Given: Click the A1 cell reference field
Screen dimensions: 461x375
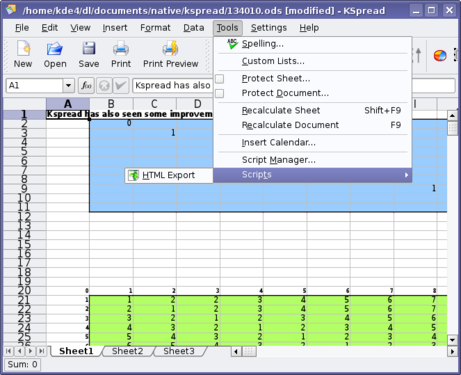Looking at the screenshot, I should click(x=34, y=86).
